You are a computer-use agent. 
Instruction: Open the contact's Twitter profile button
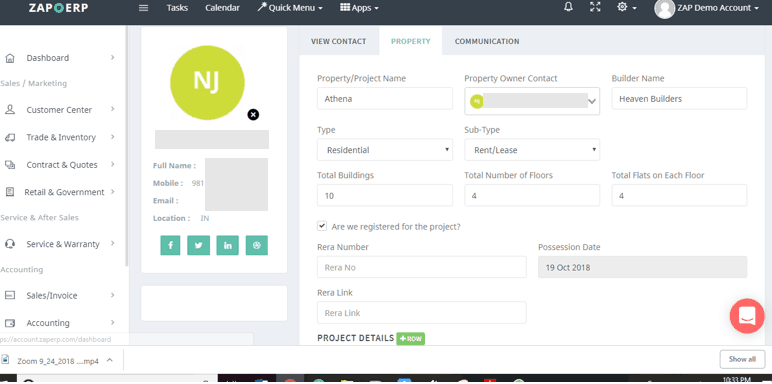[x=198, y=245]
